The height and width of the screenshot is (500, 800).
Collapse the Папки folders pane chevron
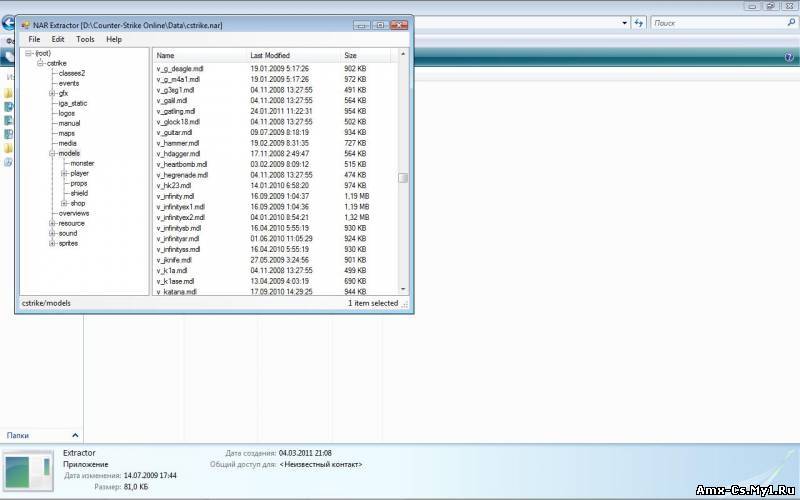click(x=73, y=435)
